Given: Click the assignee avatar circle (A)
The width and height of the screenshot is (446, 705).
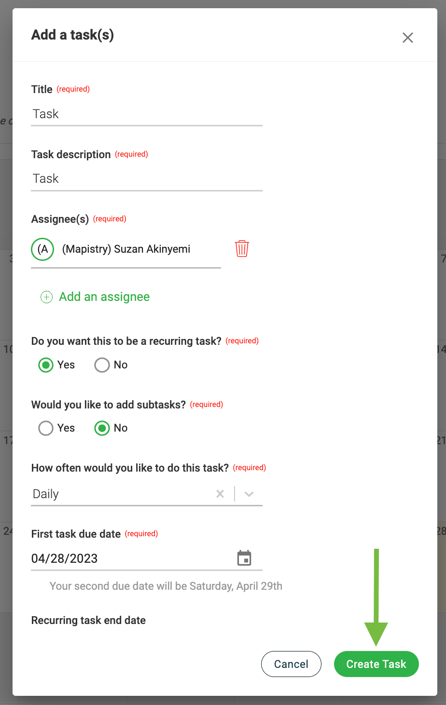Looking at the screenshot, I should pyautogui.click(x=43, y=249).
